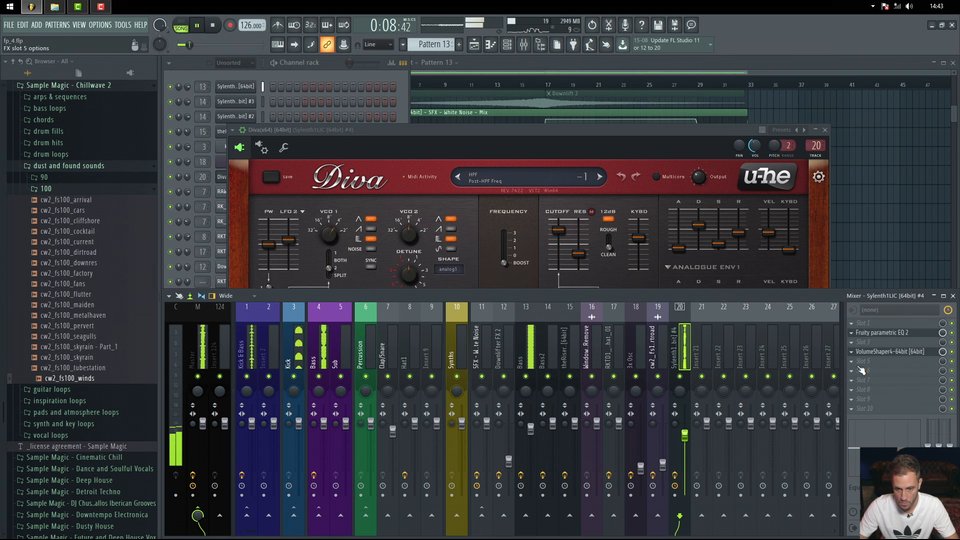
Task: Click the Diva undo arrow
Action: click(621, 176)
